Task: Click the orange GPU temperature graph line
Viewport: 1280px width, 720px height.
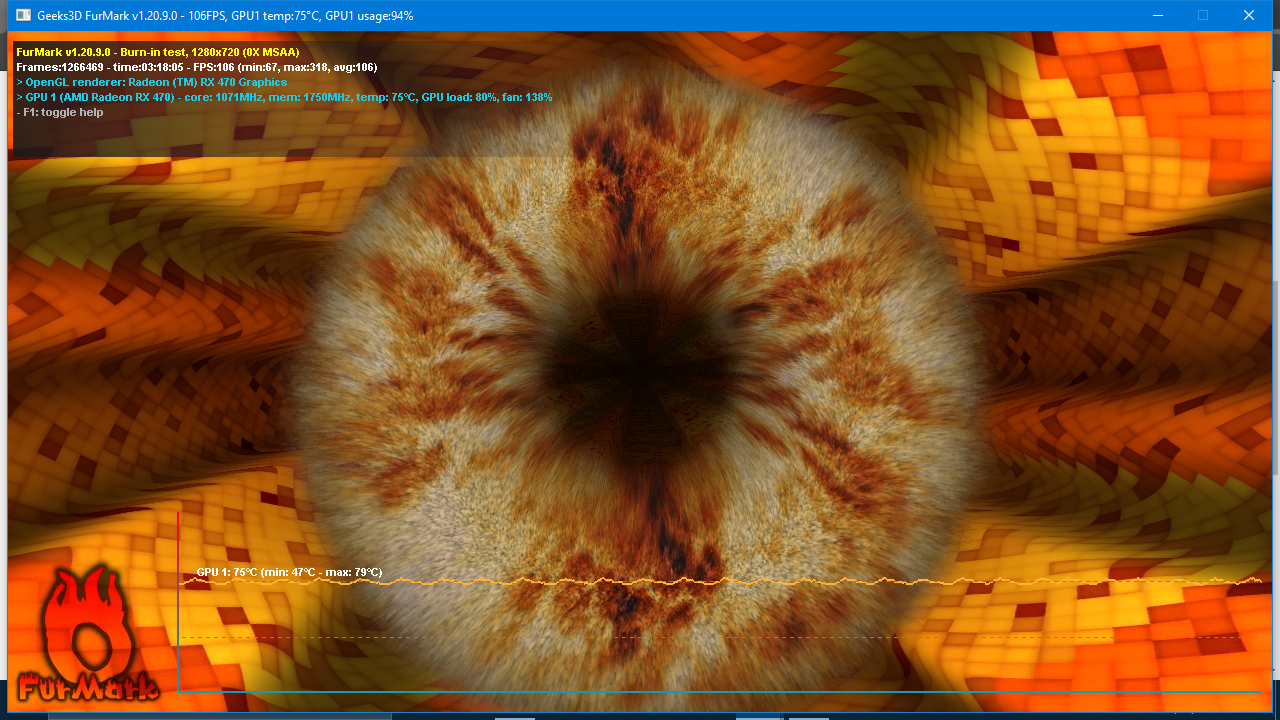Action: [x=720, y=581]
